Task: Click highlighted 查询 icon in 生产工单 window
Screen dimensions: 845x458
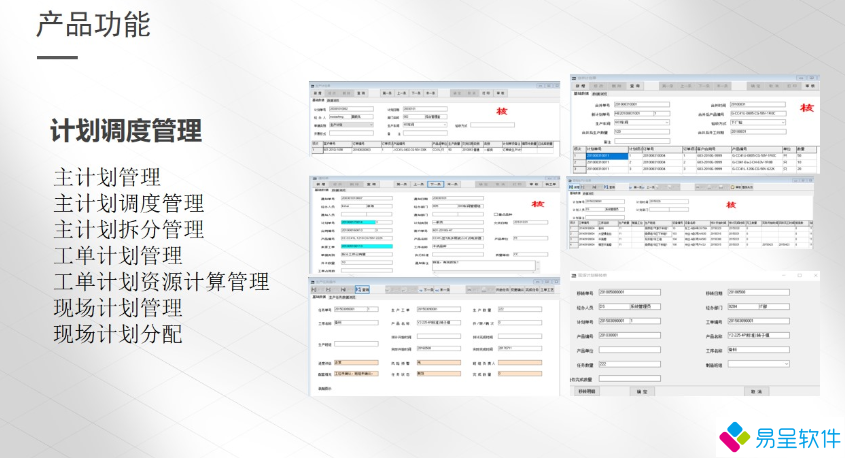Action: pyautogui.click(x=362, y=289)
